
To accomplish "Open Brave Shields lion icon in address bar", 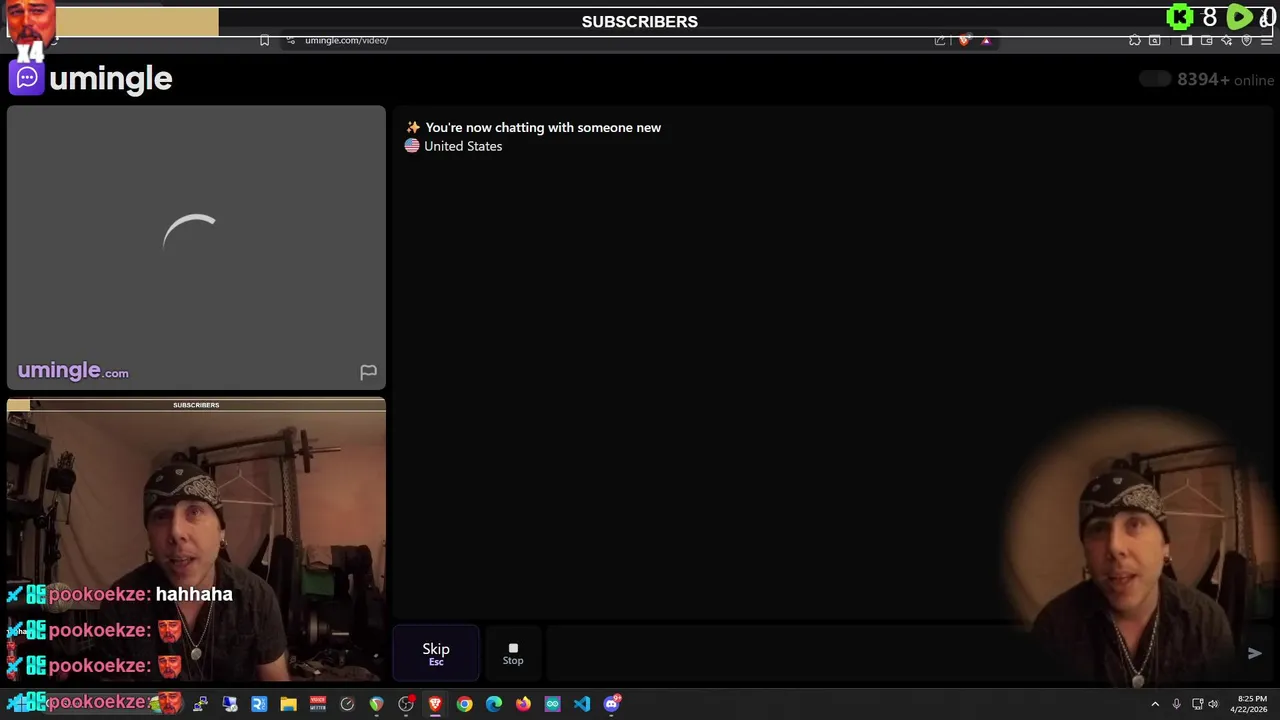I will [964, 40].
